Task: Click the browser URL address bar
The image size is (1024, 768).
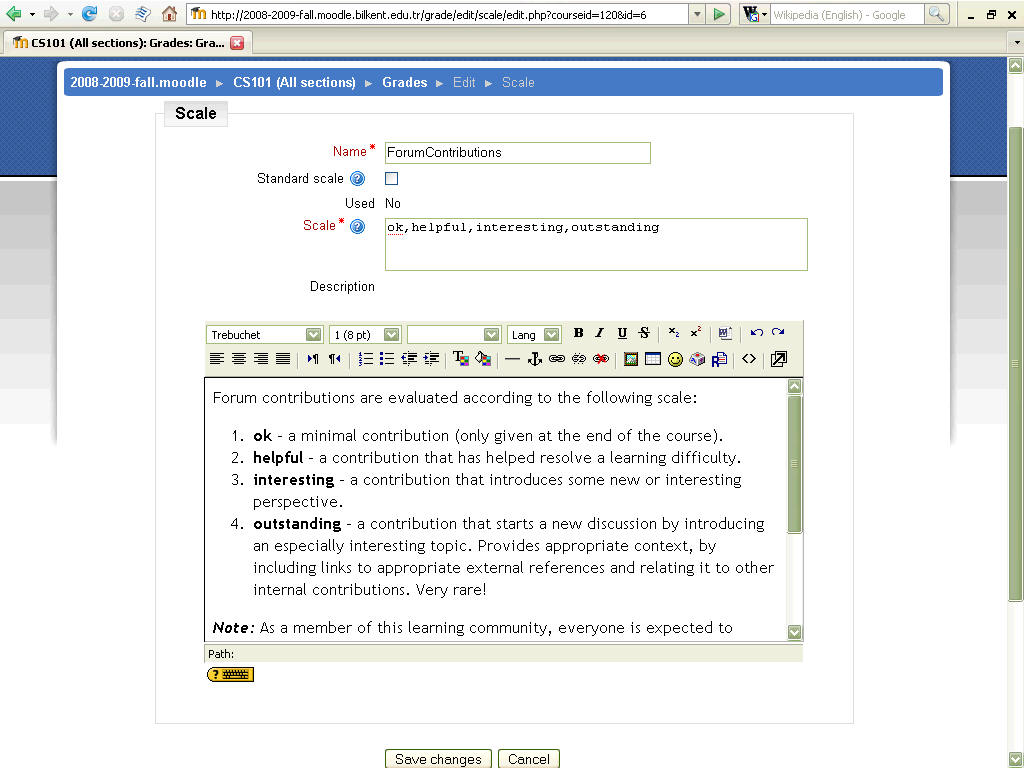Action: [x=438, y=14]
